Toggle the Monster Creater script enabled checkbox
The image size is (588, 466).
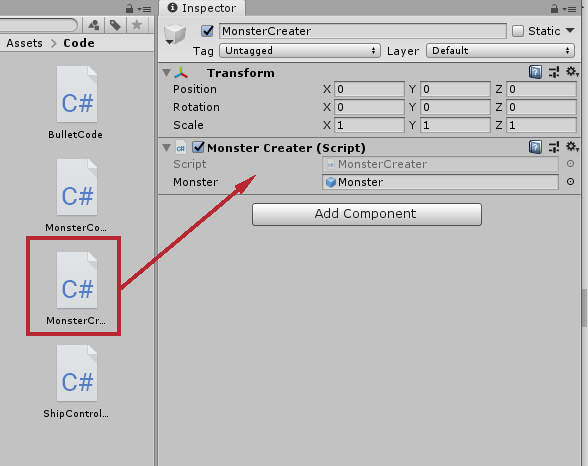coord(198,147)
